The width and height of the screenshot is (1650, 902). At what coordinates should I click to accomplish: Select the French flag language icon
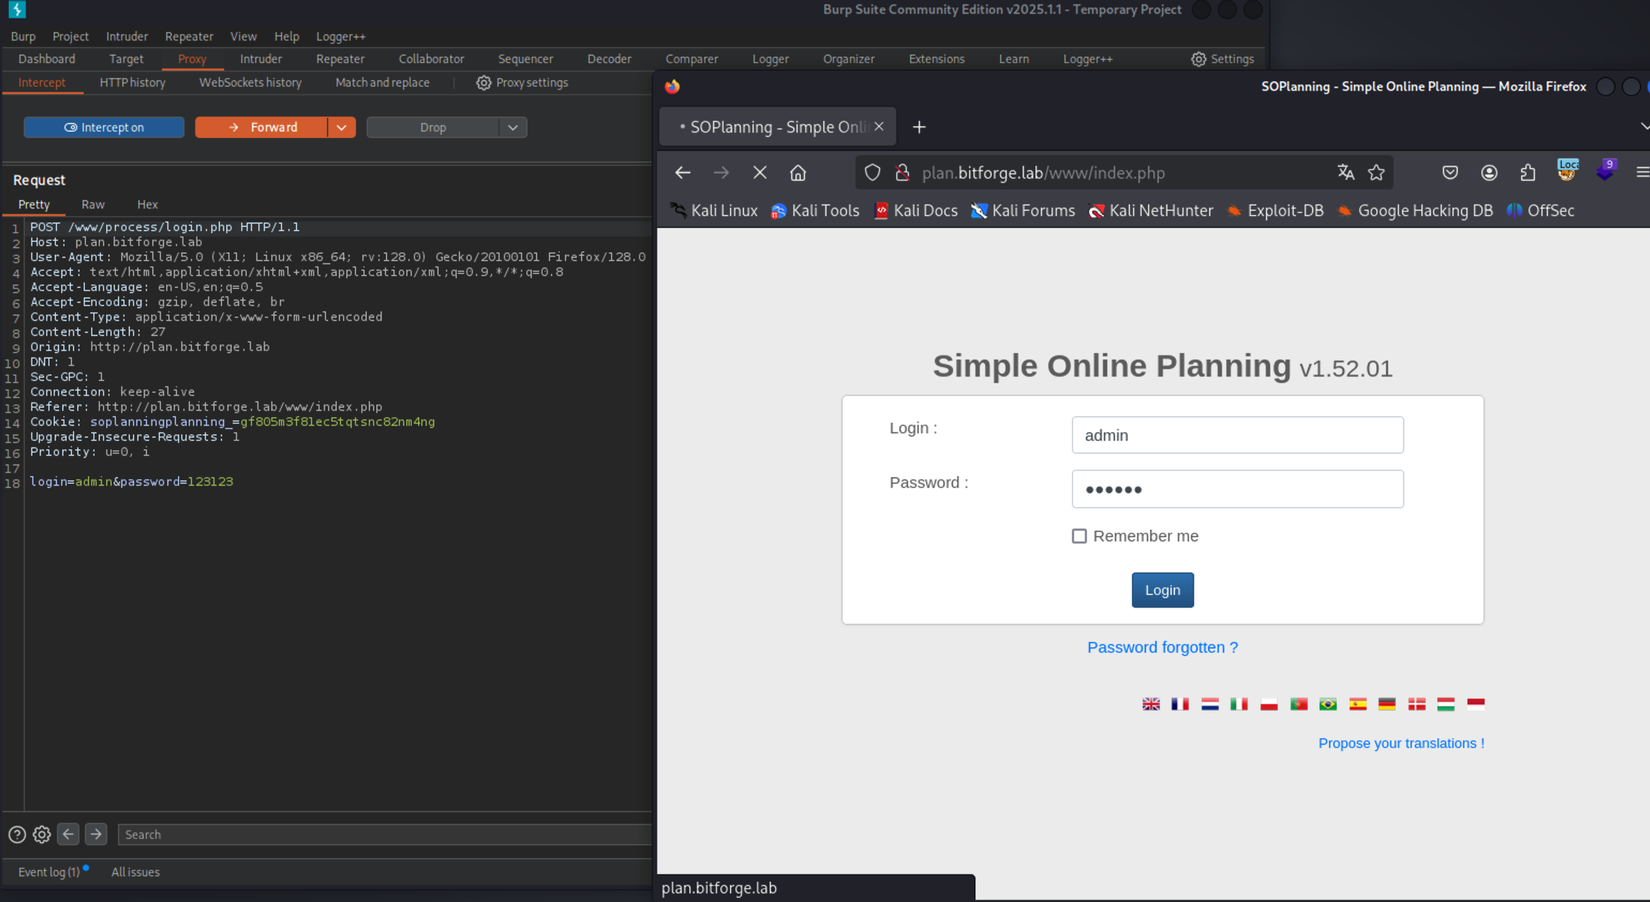1180,704
